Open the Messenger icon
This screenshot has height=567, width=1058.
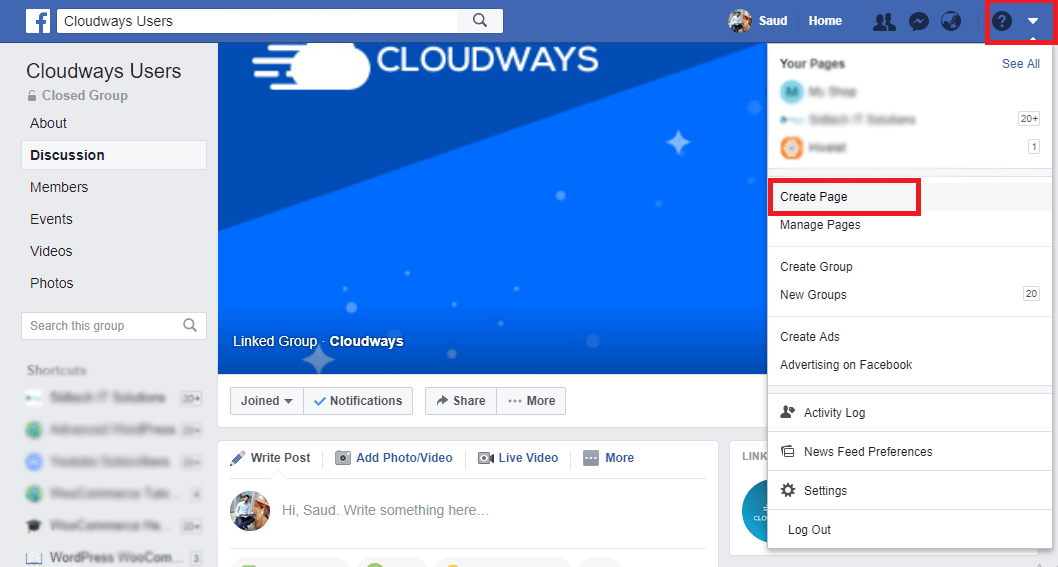click(x=918, y=22)
